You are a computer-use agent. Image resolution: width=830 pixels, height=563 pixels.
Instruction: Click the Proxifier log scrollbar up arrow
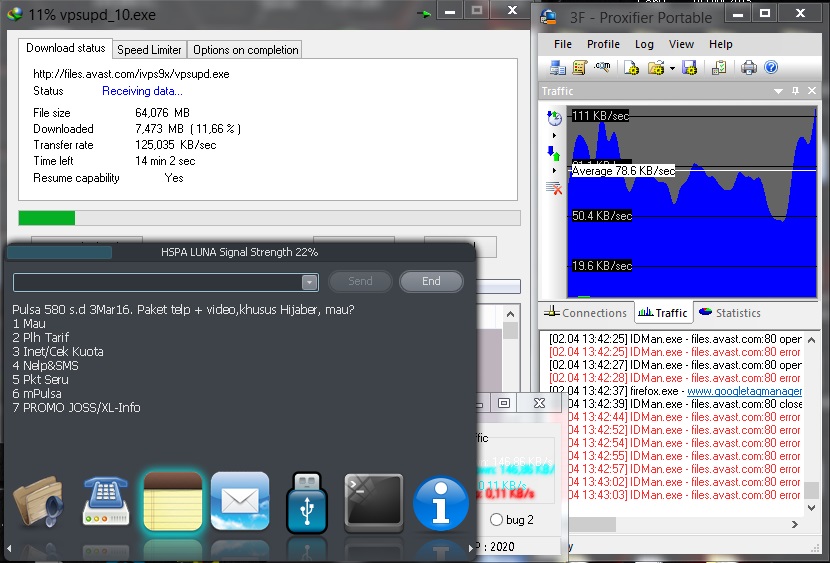point(811,340)
